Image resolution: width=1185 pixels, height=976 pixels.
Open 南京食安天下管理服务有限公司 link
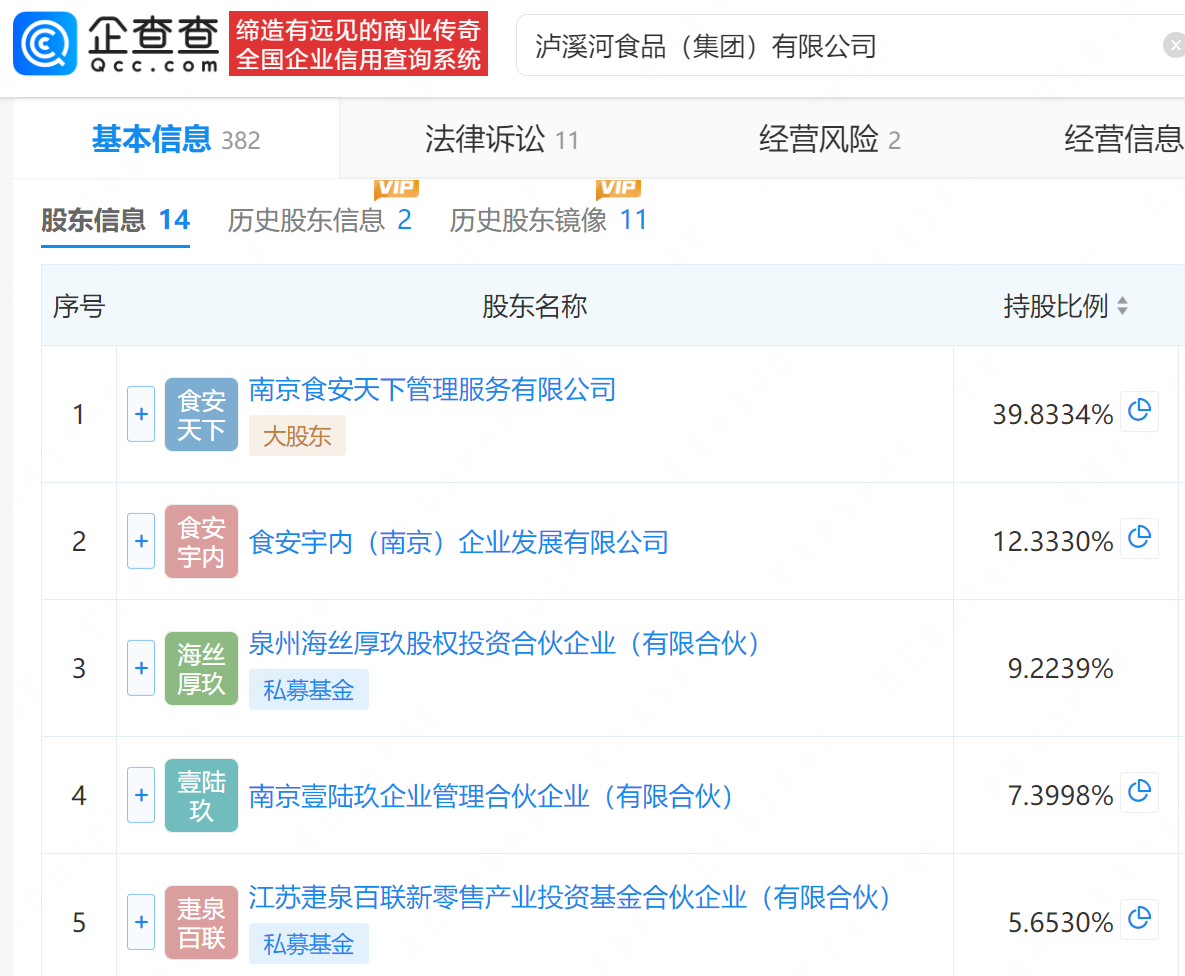click(x=432, y=390)
